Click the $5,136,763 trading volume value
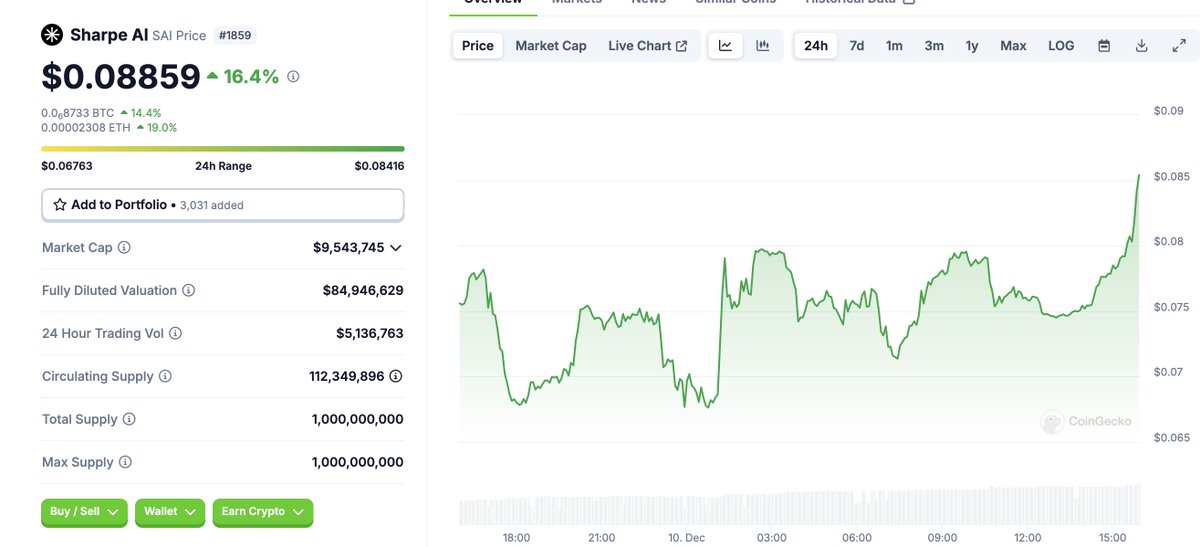Screen dimensions: 1200x547 tap(370, 333)
